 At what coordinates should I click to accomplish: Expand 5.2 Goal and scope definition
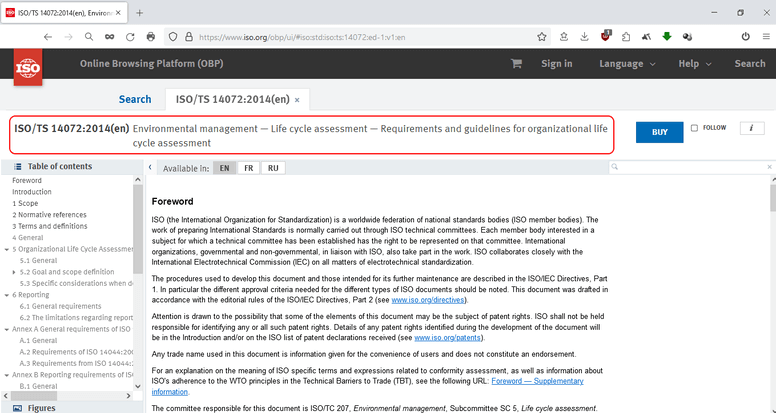14,272
